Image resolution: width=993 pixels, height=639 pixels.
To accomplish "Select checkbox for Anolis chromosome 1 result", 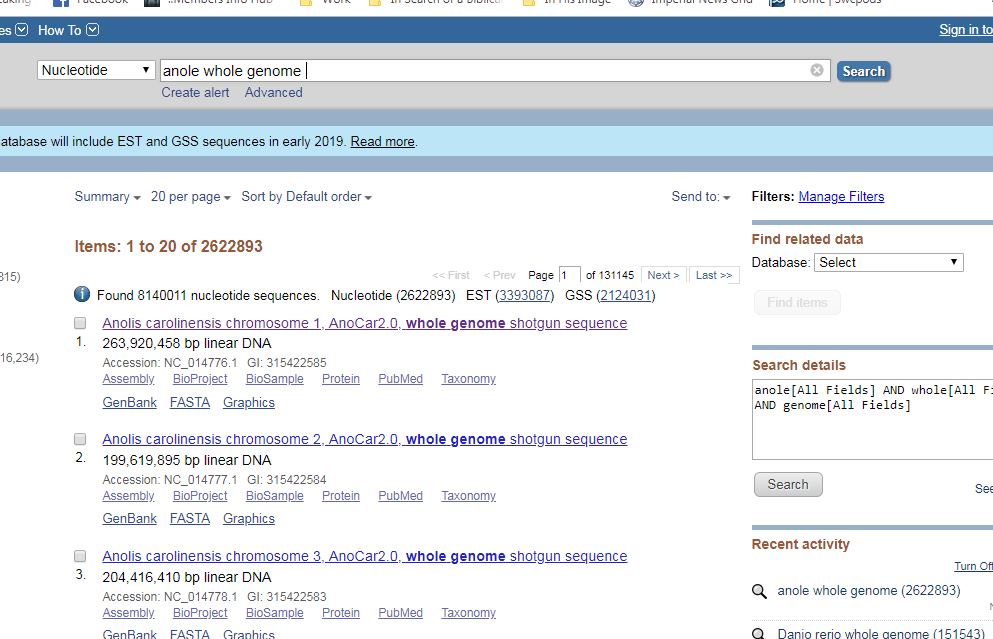I will tap(80, 323).
